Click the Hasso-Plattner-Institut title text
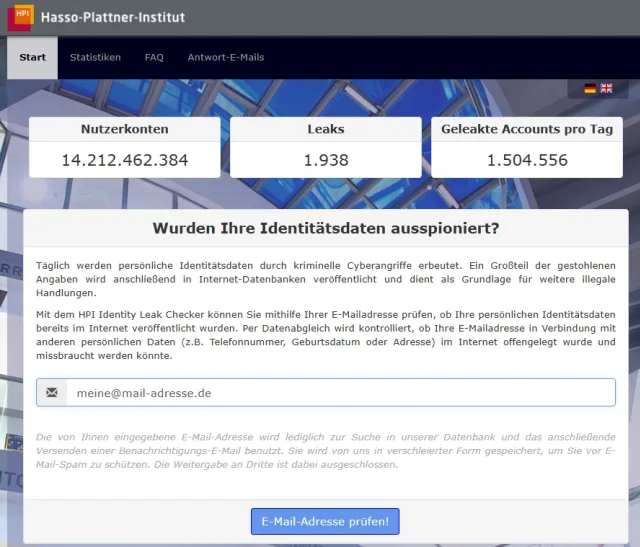Image resolution: width=640 pixels, height=547 pixels. pos(113,18)
